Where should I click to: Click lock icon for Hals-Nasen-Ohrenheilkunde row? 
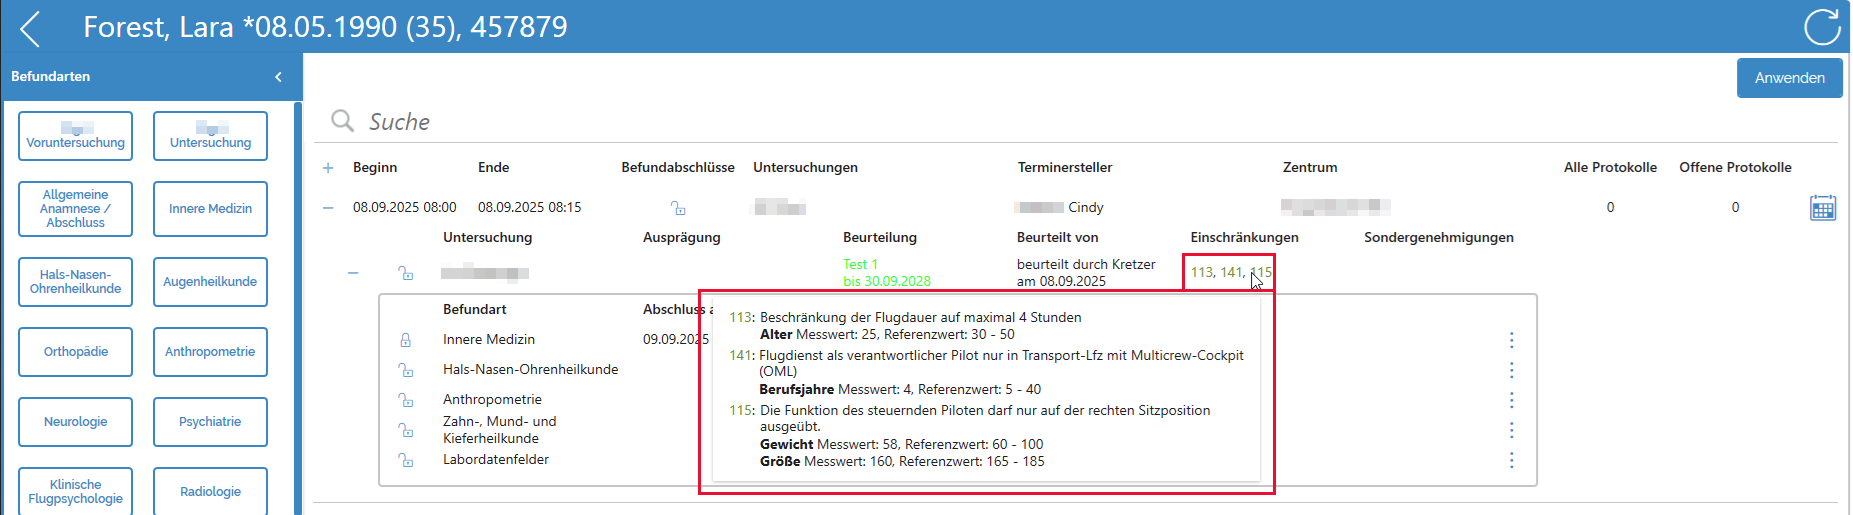[x=406, y=370]
